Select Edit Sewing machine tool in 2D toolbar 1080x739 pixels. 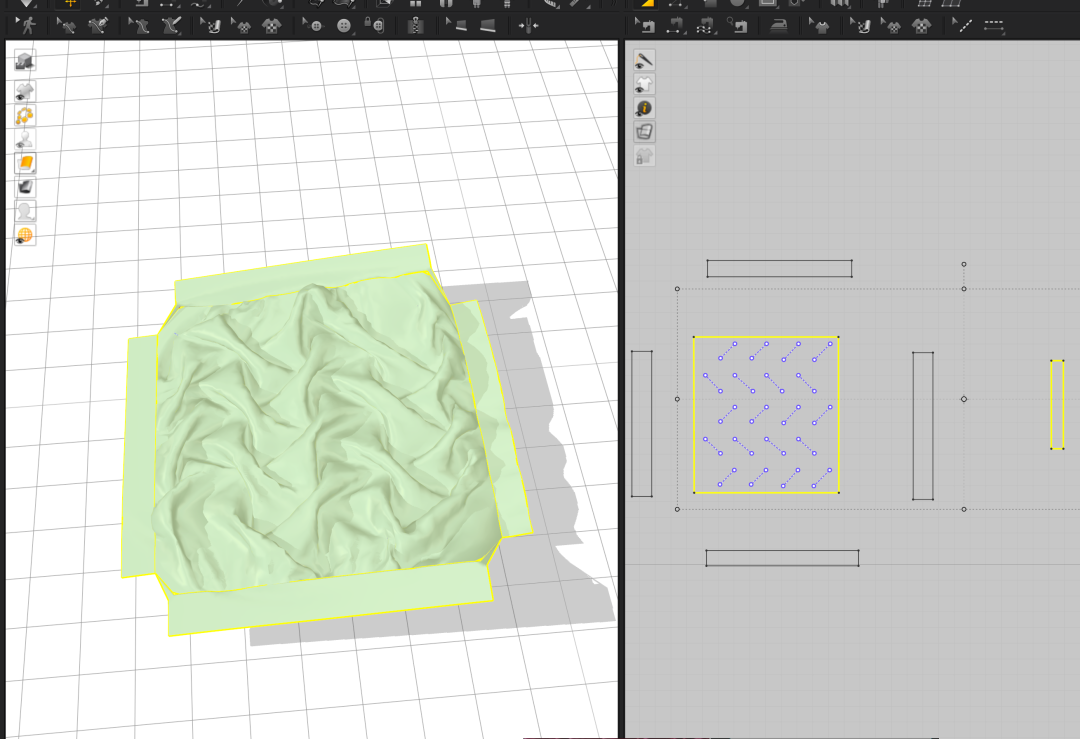coord(645,26)
